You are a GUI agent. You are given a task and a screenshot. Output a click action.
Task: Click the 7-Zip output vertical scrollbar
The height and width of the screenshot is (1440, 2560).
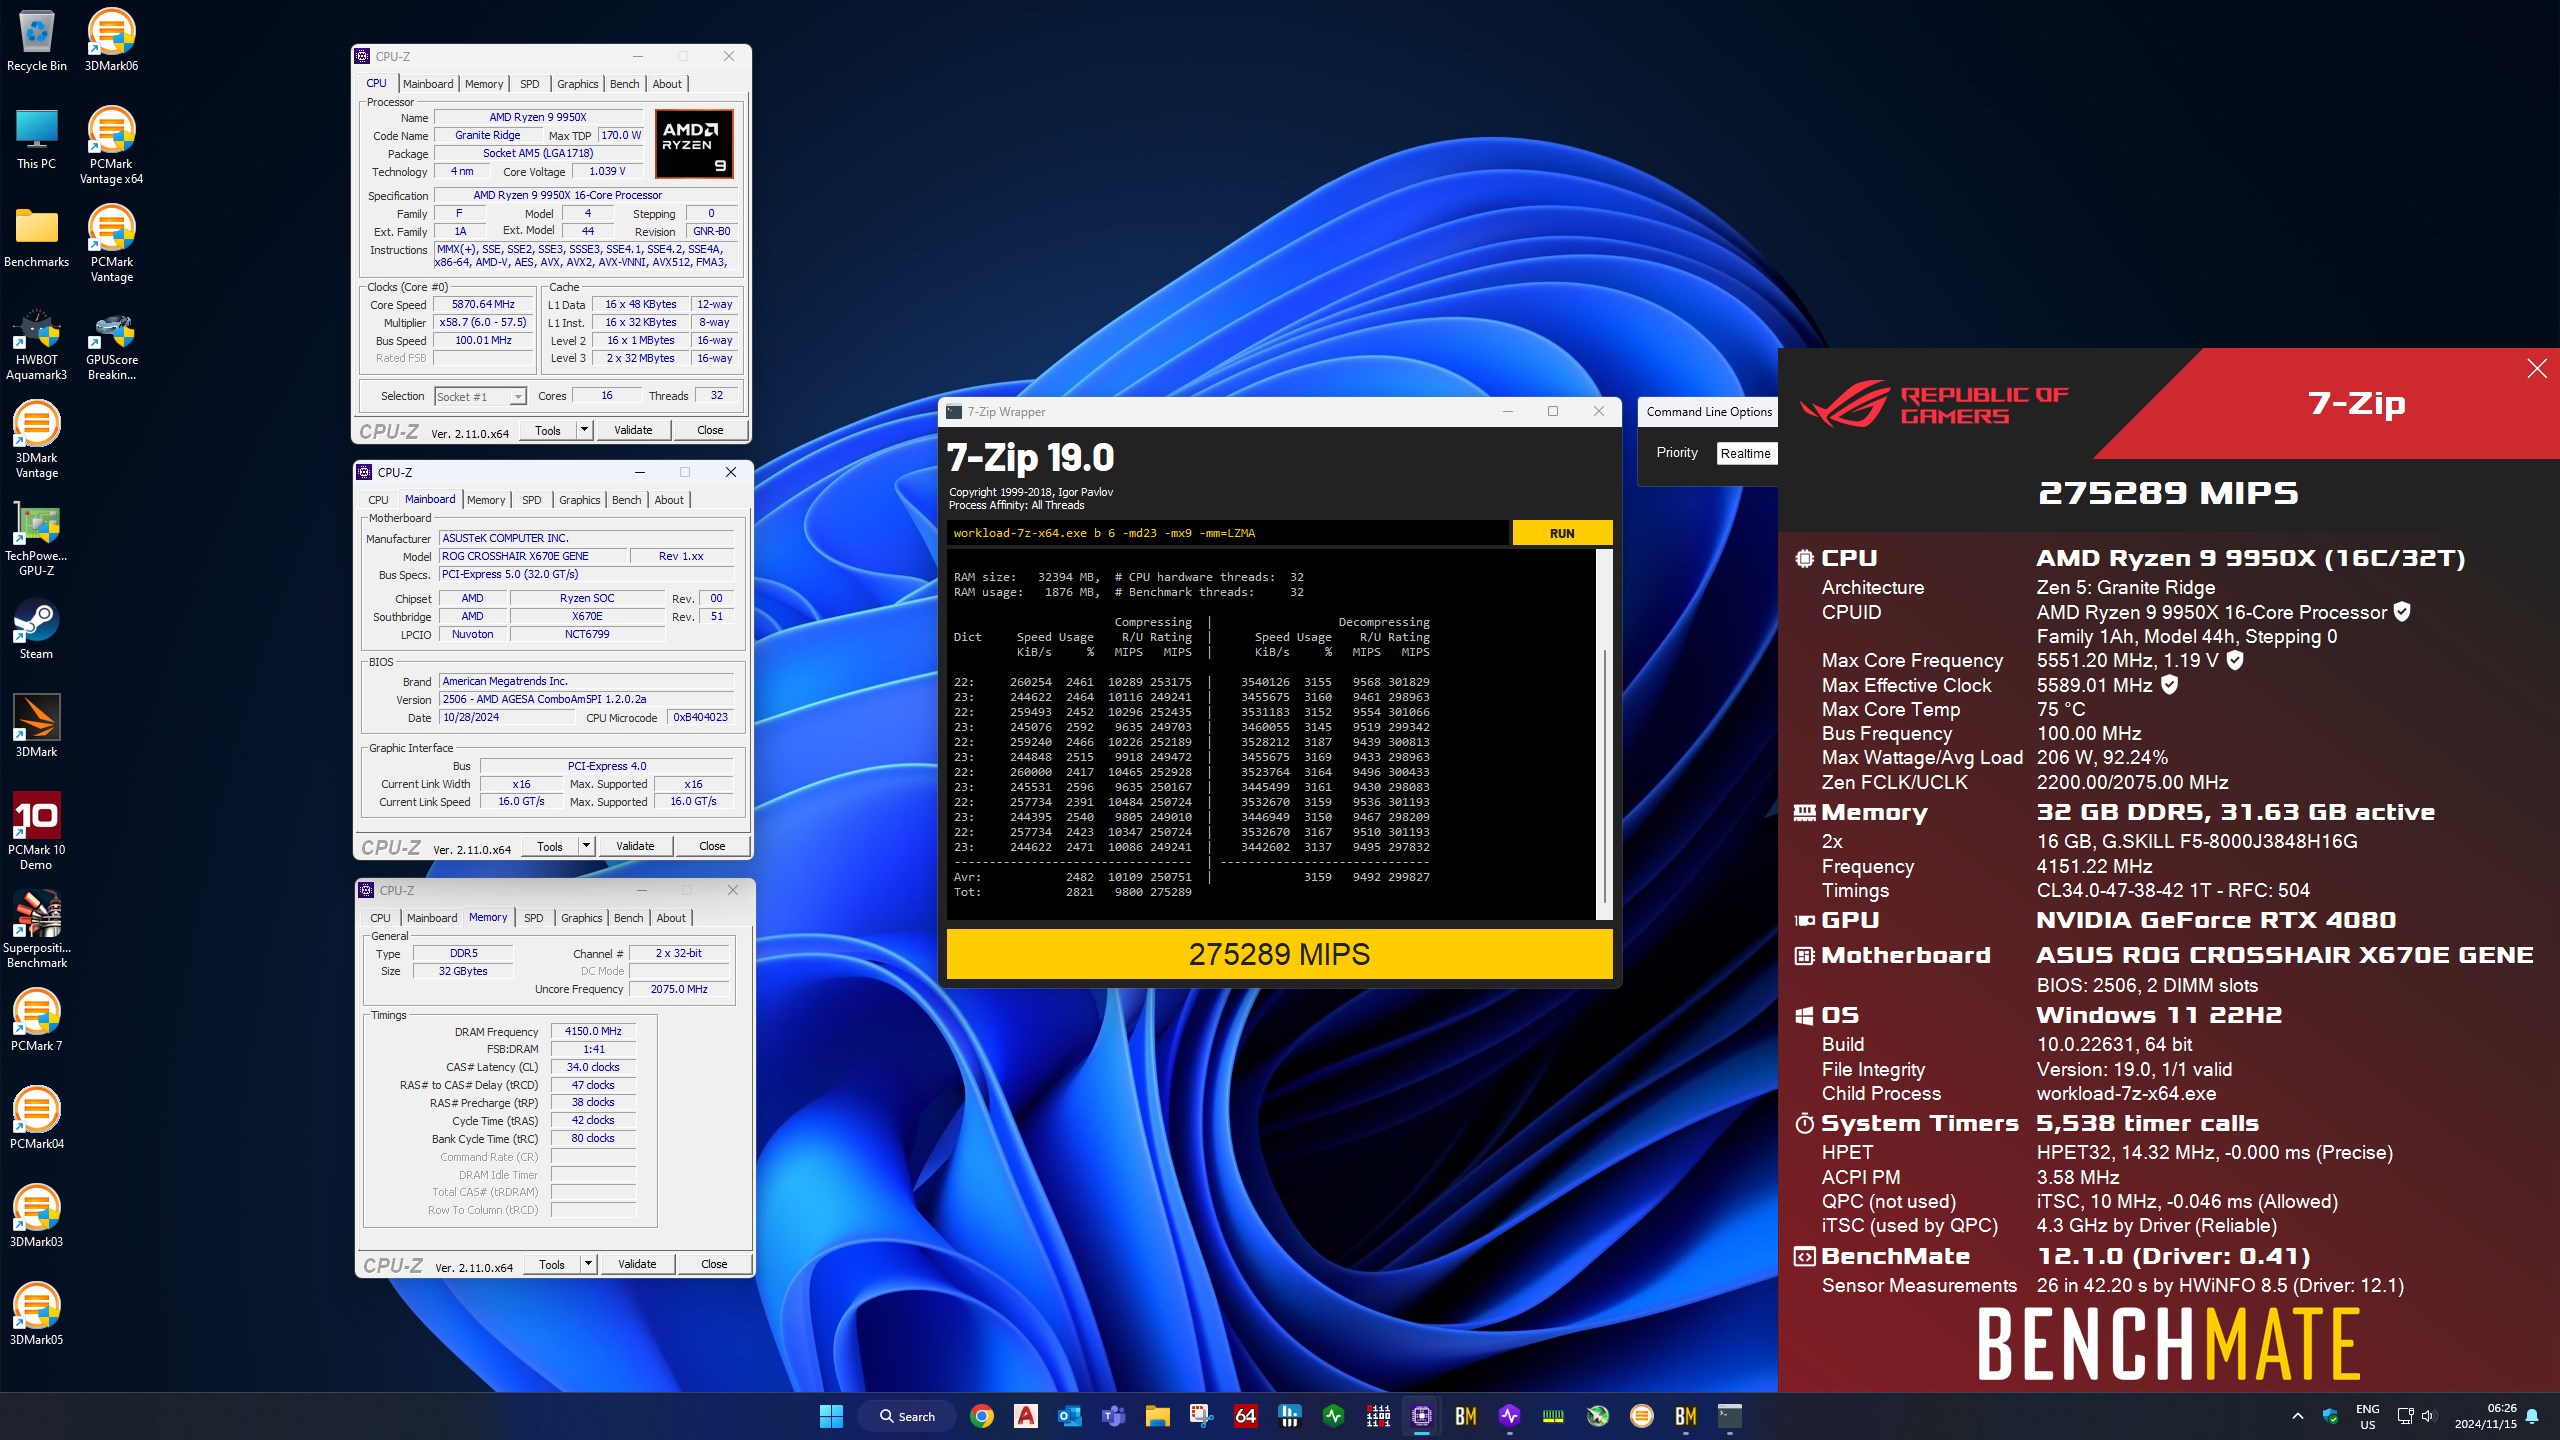(x=1604, y=735)
